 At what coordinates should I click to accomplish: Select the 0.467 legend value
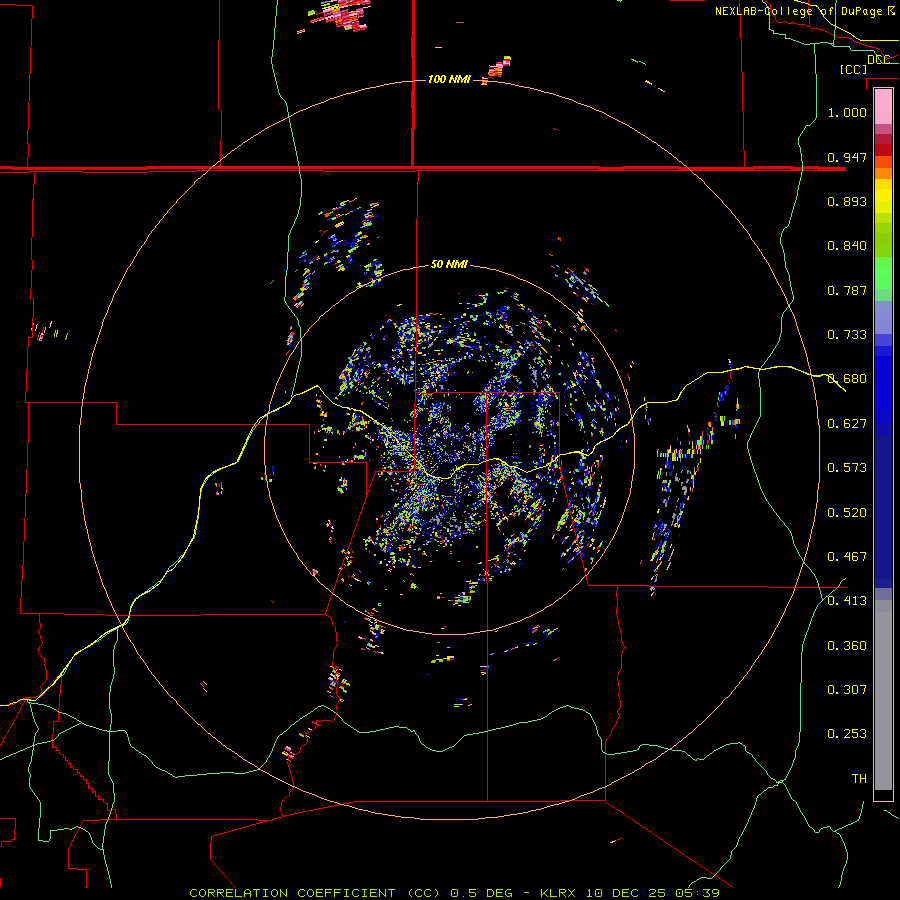(x=847, y=557)
